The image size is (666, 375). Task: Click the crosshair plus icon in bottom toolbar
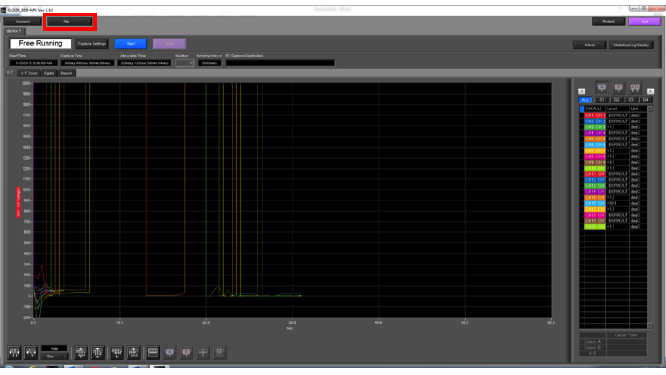(x=203, y=352)
